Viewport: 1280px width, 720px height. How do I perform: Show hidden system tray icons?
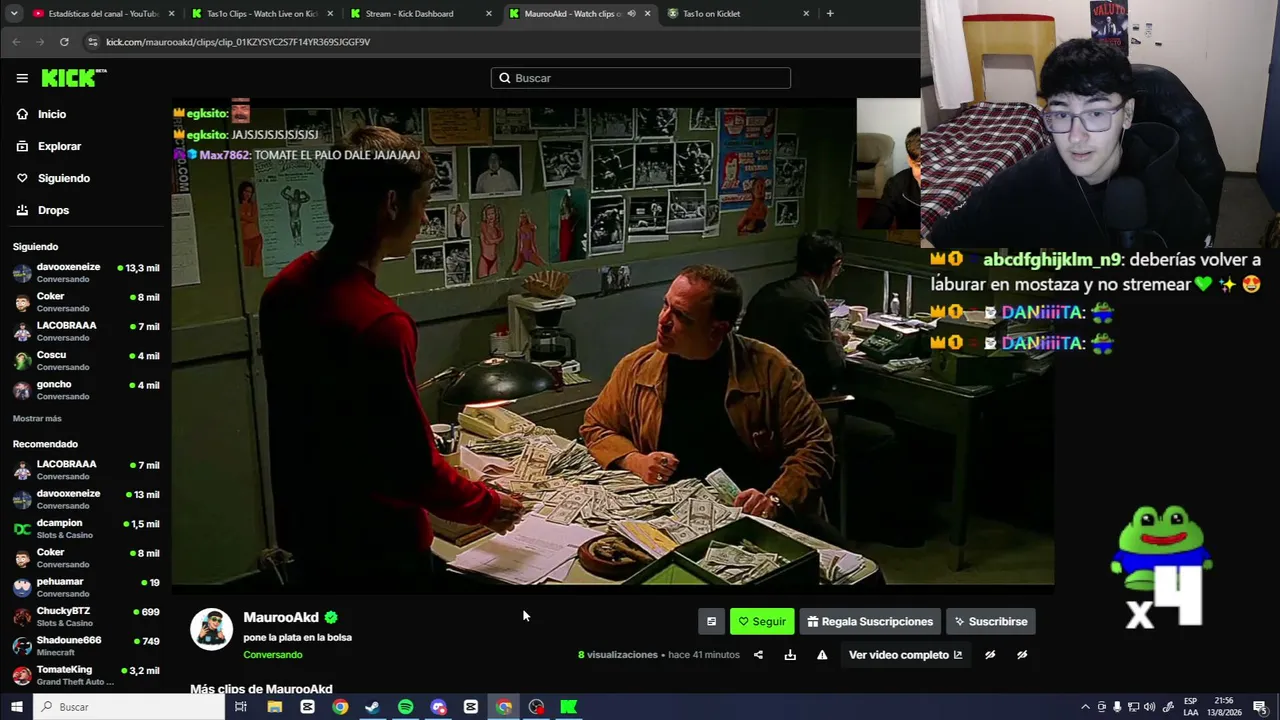point(1085,707)
